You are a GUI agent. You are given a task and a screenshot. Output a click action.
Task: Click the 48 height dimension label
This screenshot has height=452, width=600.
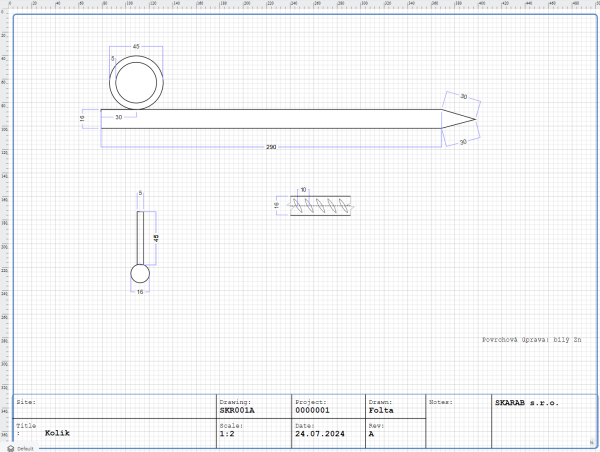click(157, 238)
